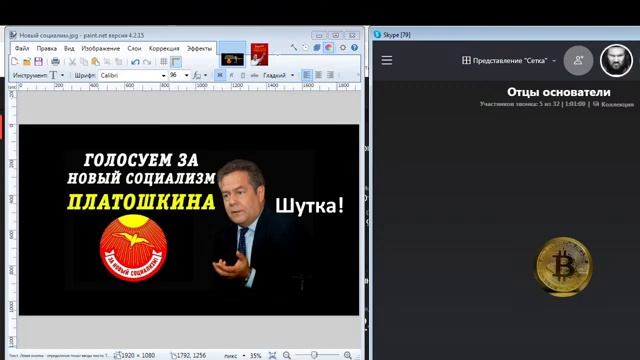Print the image with the printer icon

[56, 62]
